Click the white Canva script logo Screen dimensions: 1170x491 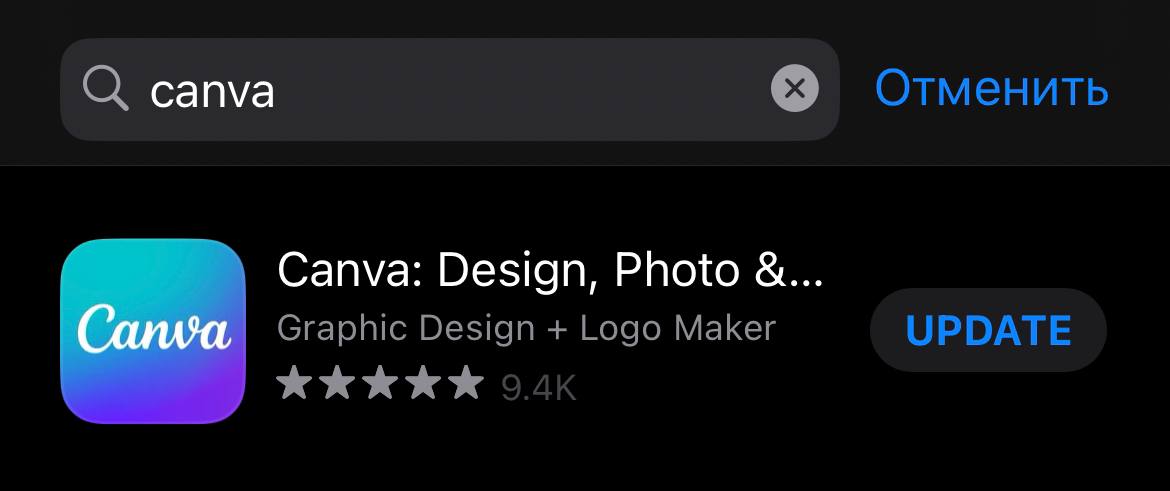pos(154,326)
